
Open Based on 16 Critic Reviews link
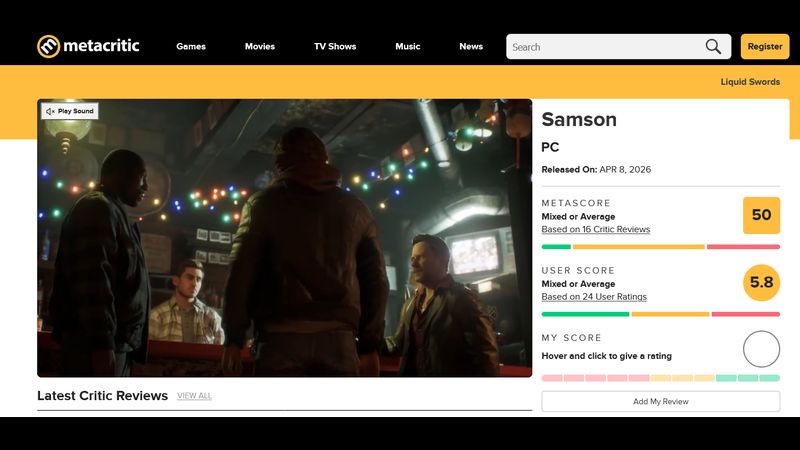[x=595, y=230]
